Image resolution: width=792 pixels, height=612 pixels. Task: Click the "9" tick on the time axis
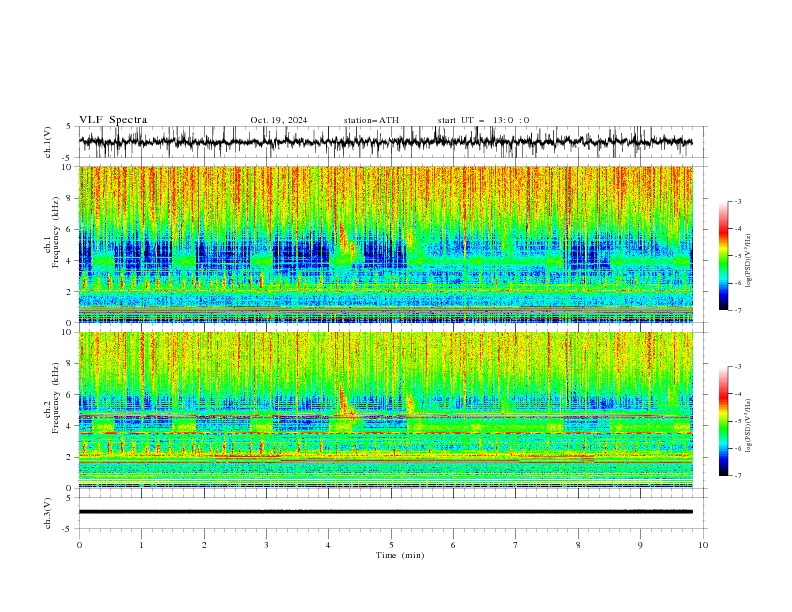(x=640, y=545)
